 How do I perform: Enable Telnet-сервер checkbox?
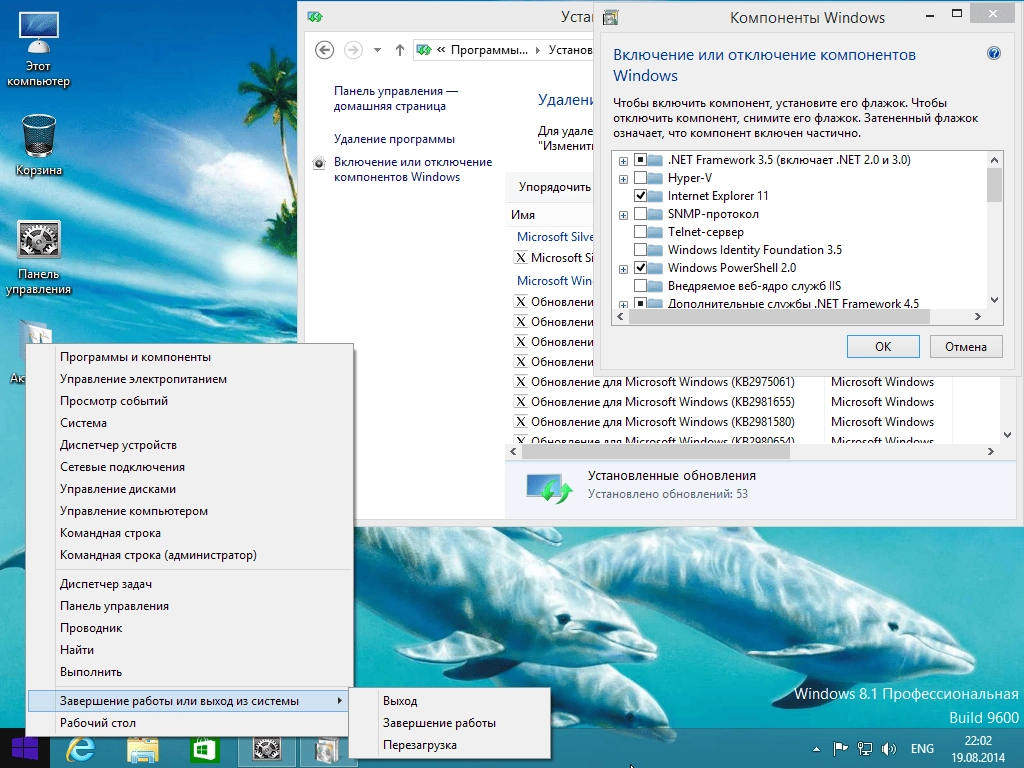pos(640,232)
